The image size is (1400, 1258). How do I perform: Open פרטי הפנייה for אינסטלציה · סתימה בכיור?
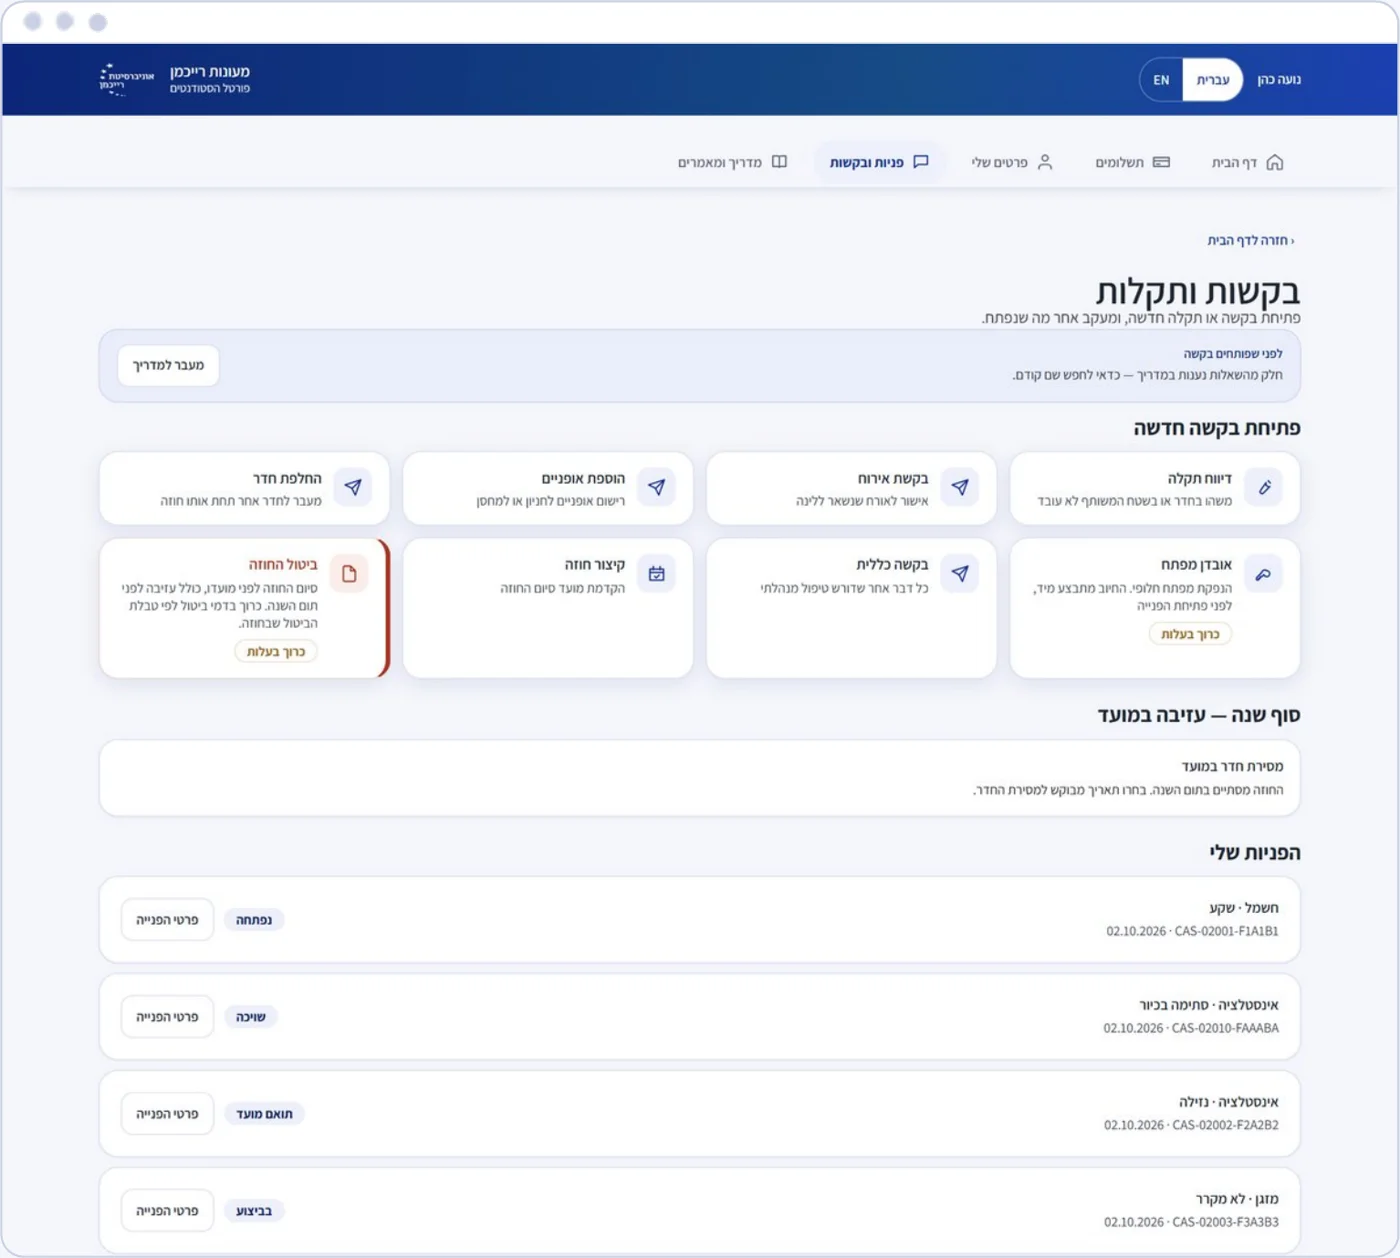[167, 1016]
